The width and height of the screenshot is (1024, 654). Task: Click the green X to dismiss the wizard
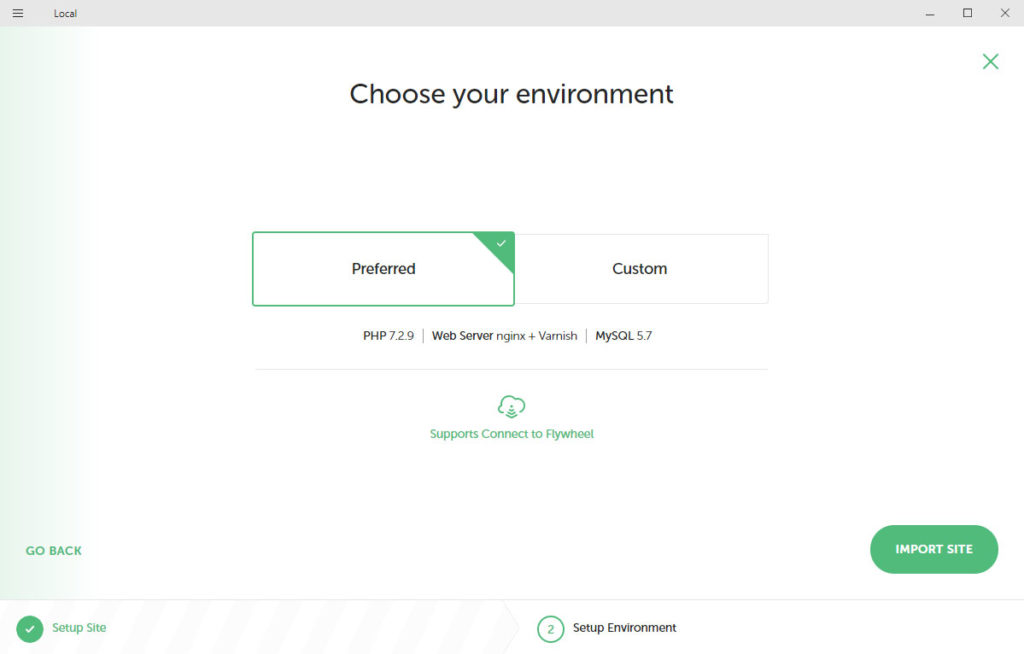click(x=990, y=61)
